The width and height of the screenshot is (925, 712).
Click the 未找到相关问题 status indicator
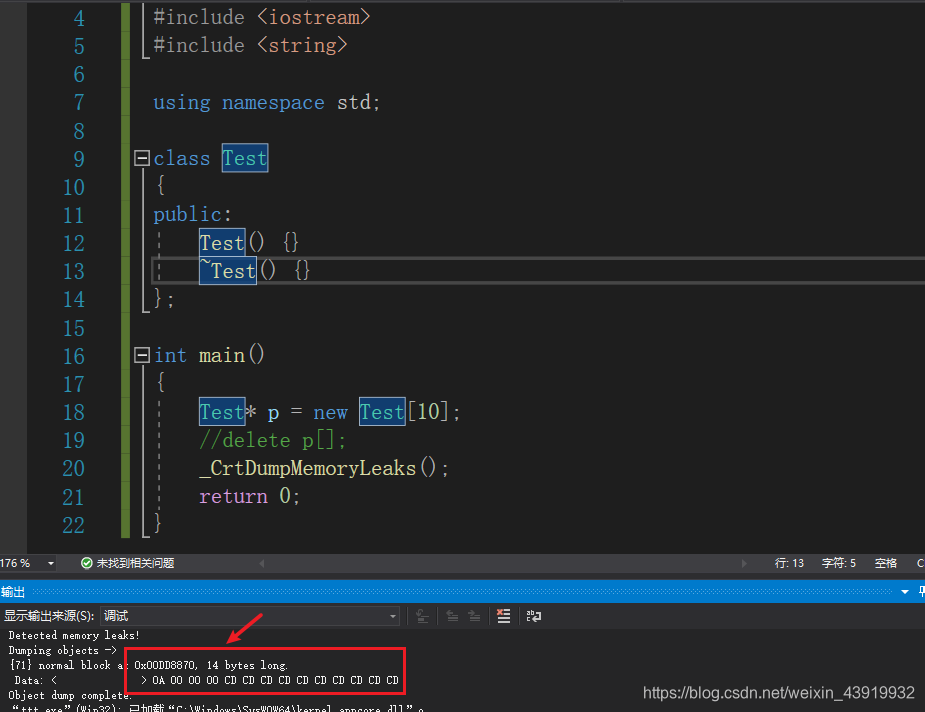click(x=127, y=563)
